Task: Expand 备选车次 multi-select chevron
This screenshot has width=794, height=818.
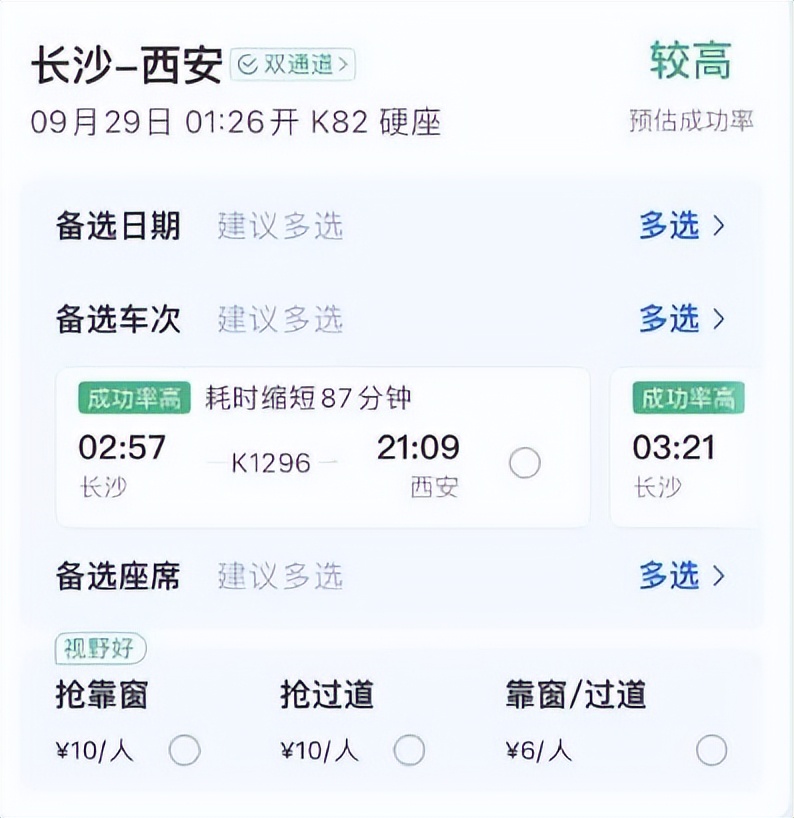Action: pyautogui.click(x=718, y=319)
